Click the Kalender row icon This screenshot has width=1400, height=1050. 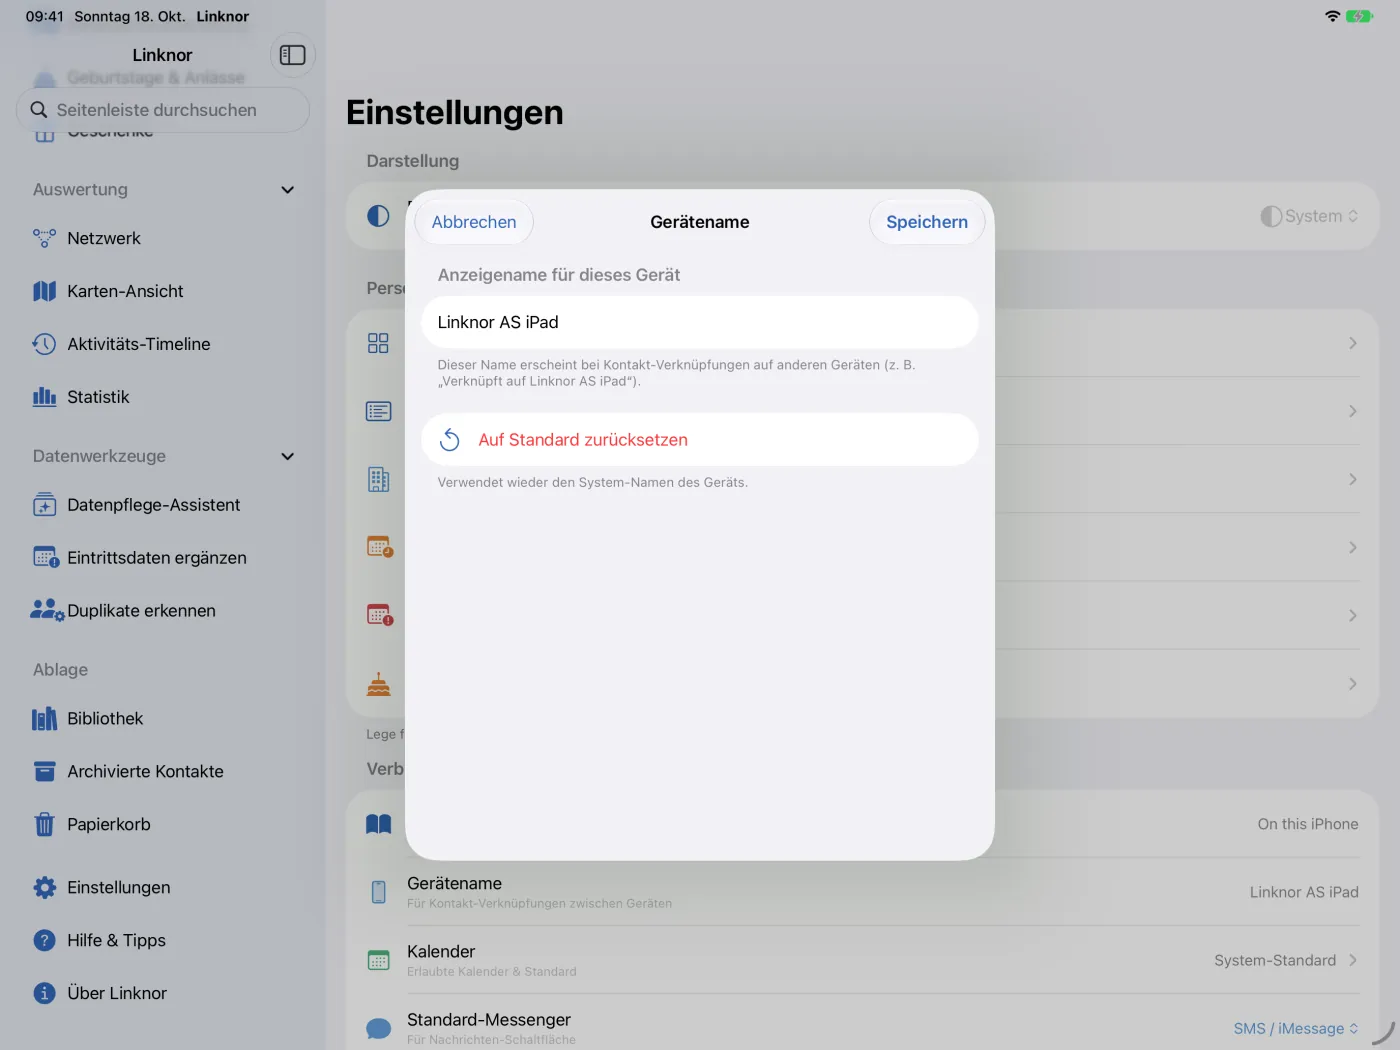tap(378, 961)
